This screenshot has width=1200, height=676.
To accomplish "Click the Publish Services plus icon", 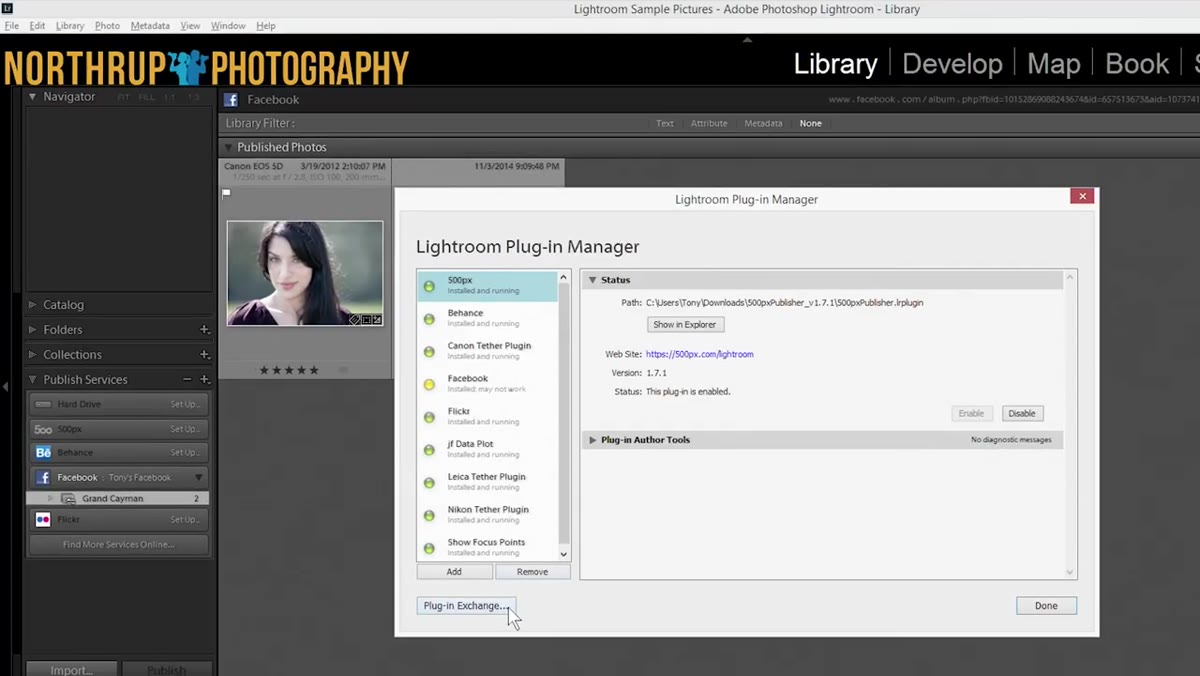I will pyautogui.click(x=204, y=379).
